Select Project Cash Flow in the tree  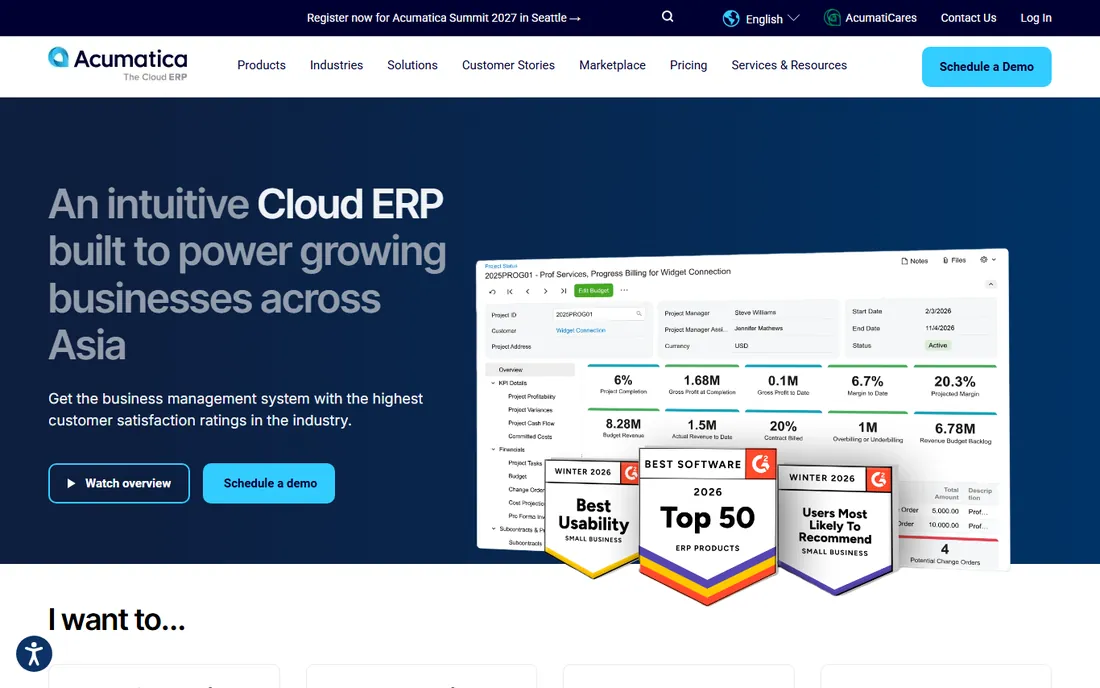(x=531, y=424)
